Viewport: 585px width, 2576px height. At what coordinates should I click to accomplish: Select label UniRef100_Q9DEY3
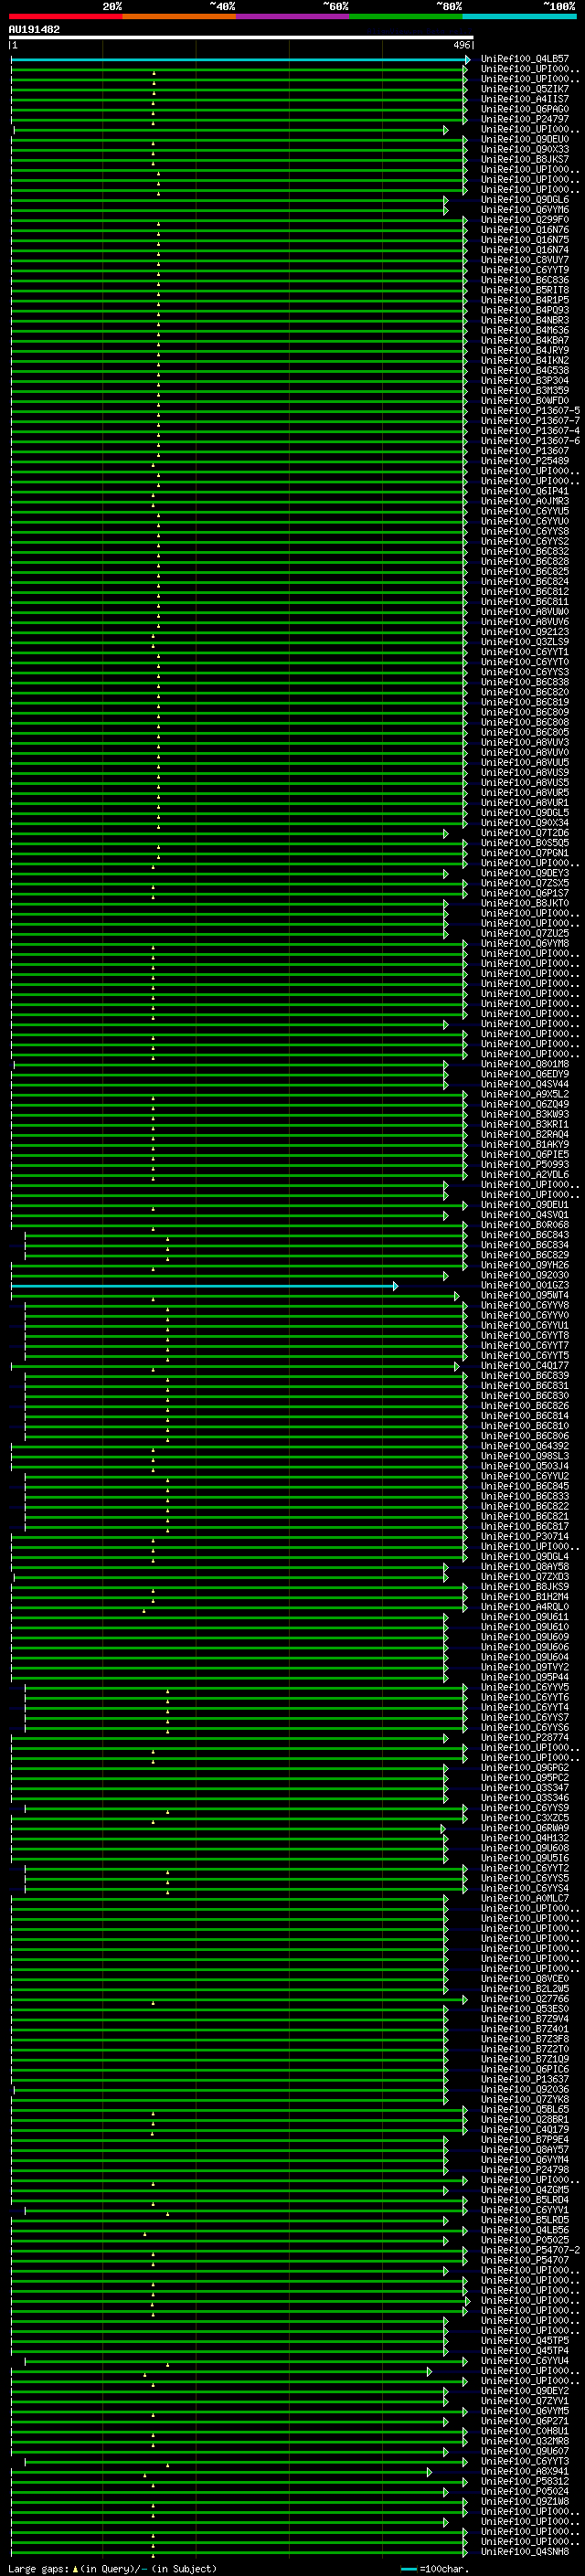coord(525,873)
